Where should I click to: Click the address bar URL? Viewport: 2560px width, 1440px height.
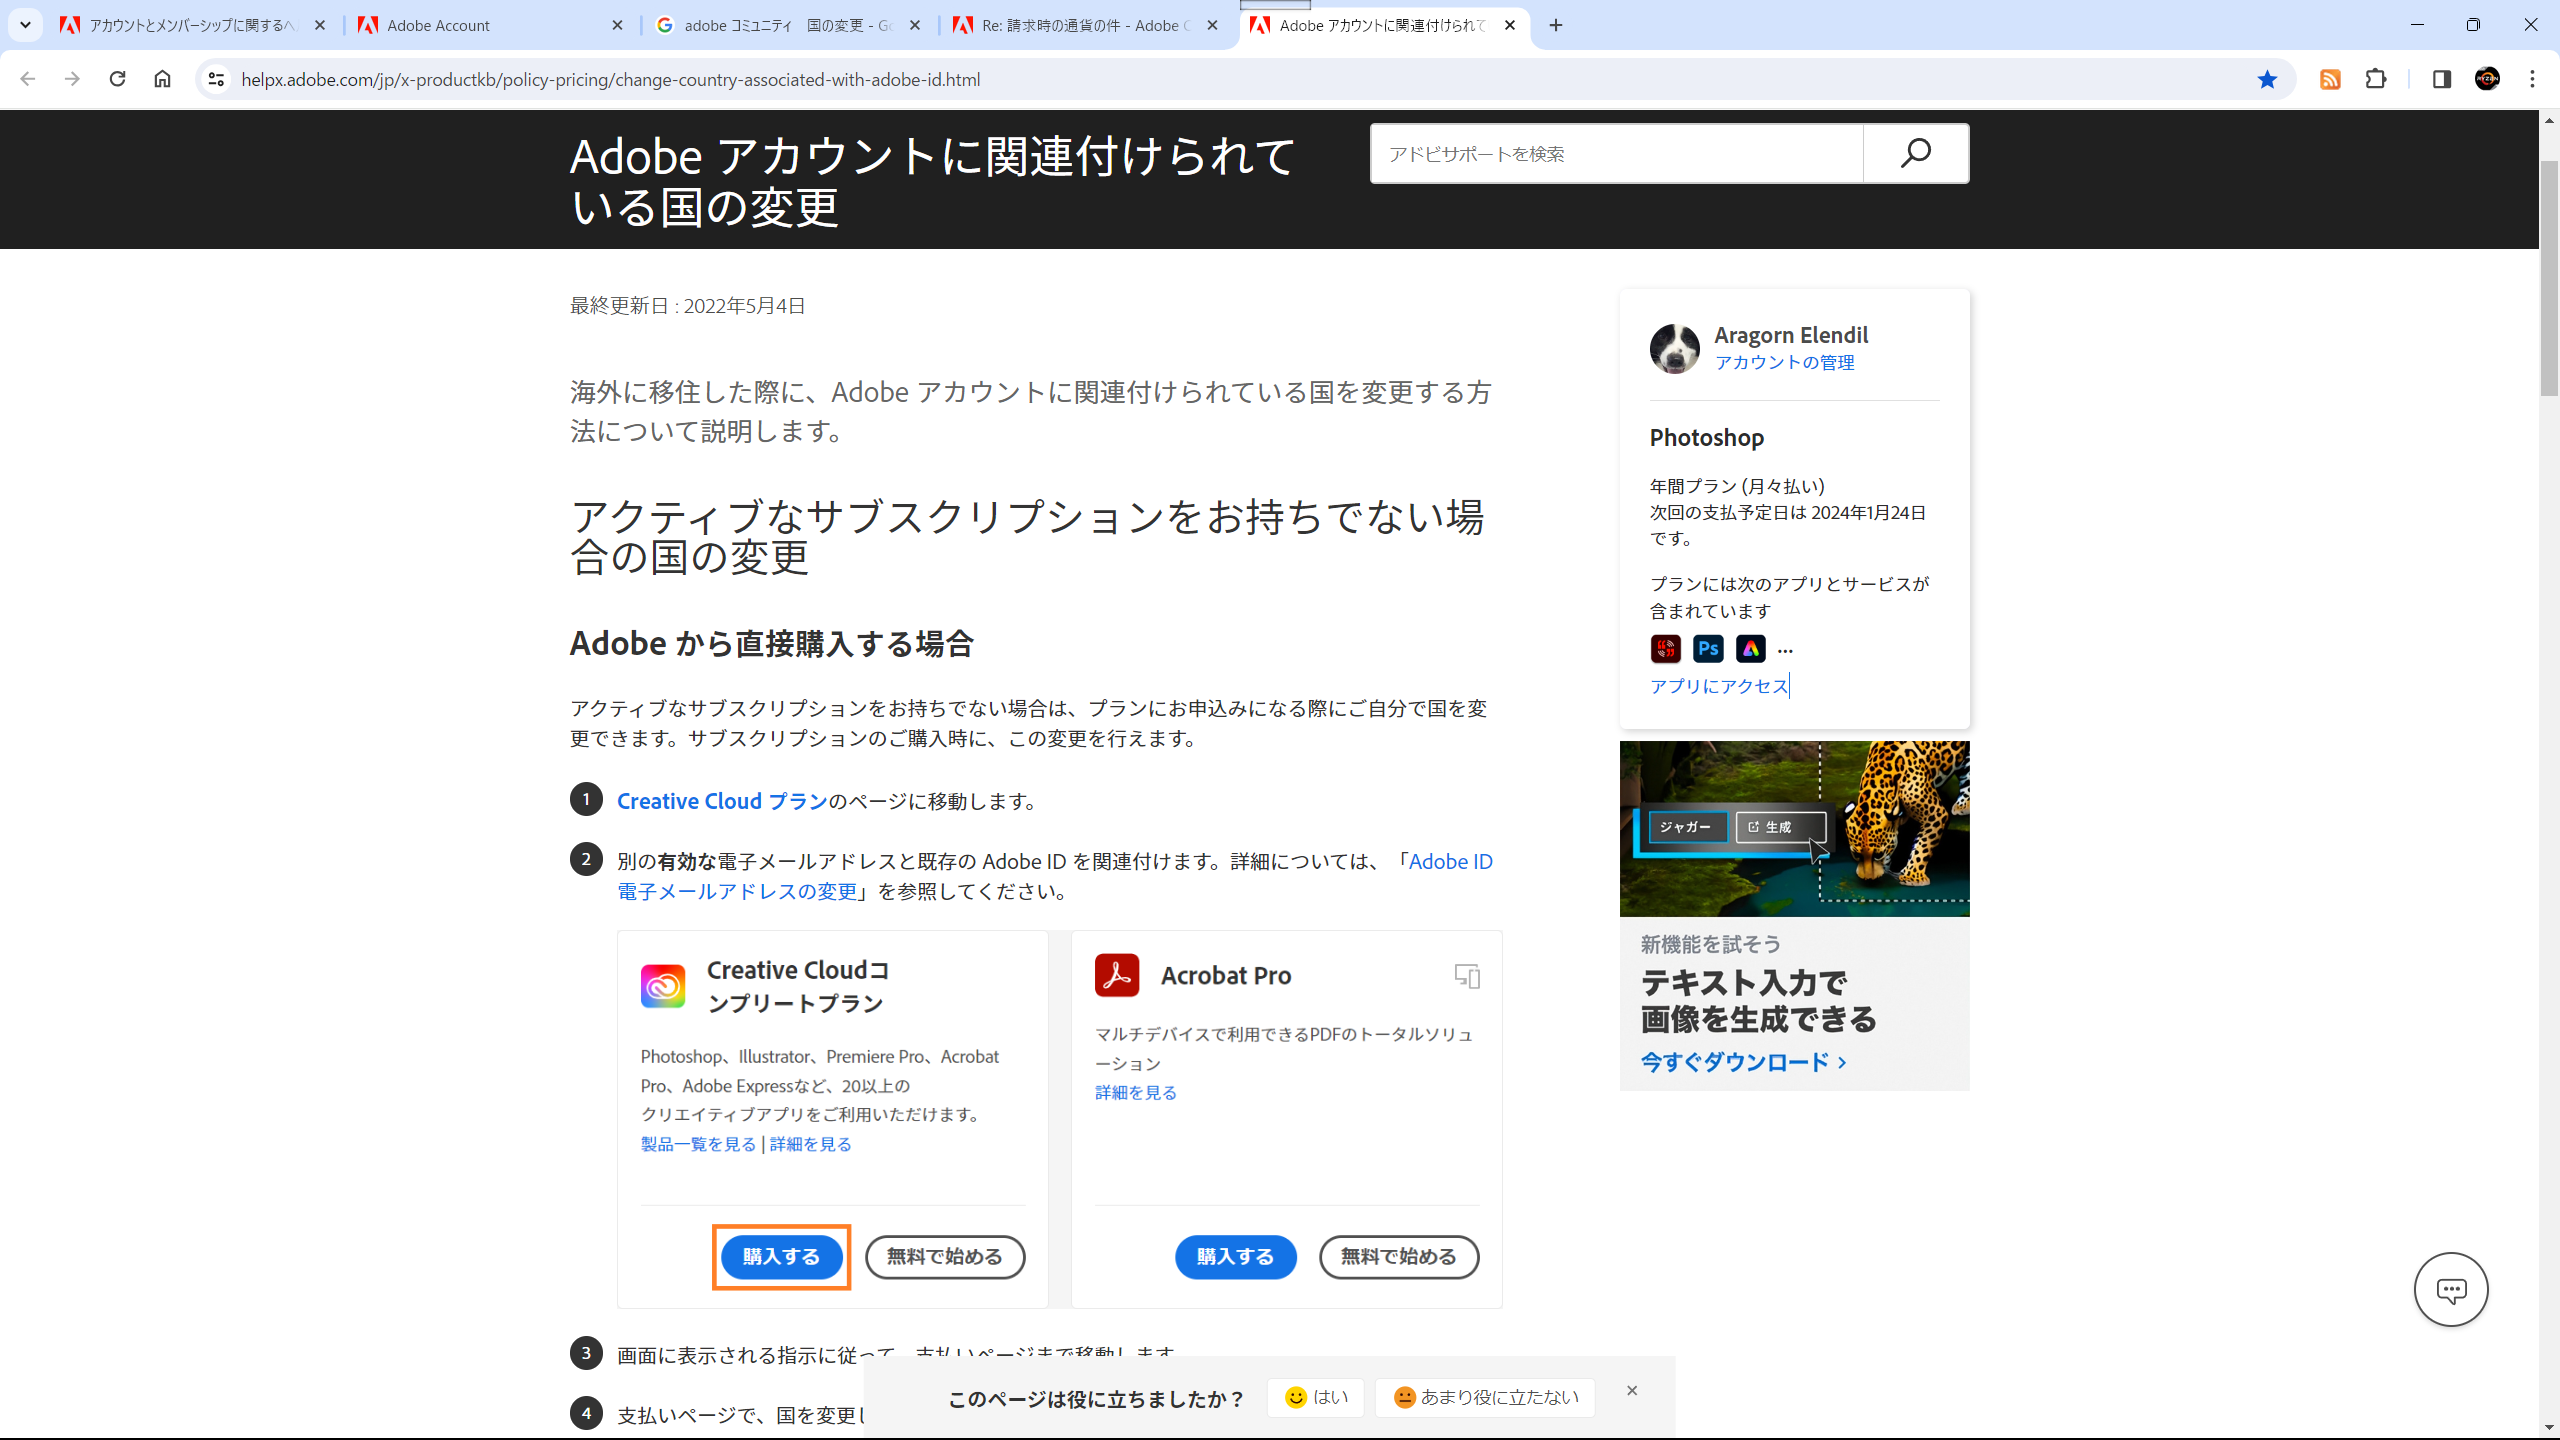[x=610, y=79]
